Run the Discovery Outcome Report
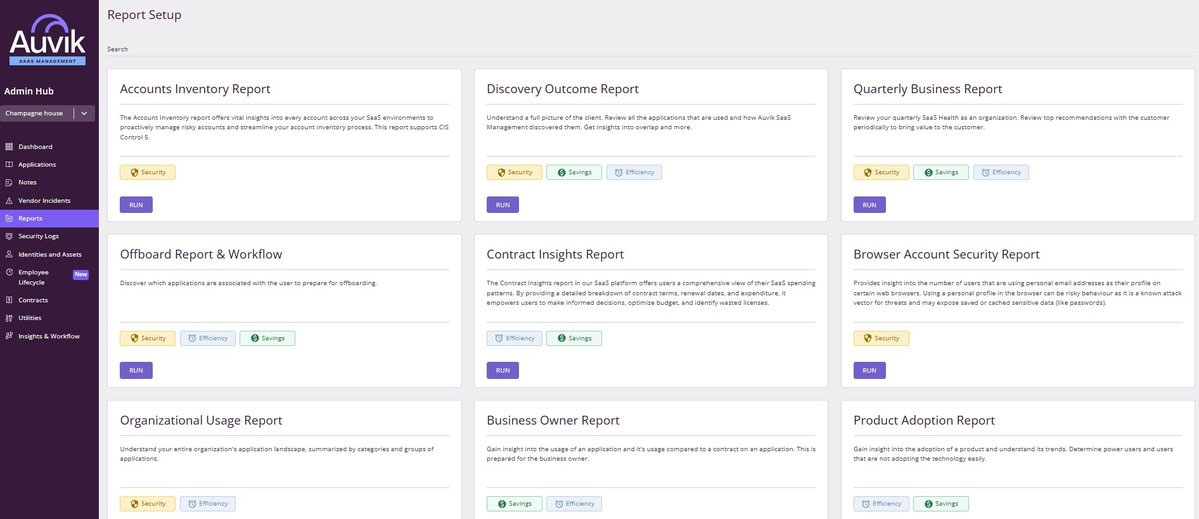Image resolution: width=1199 pixels, height=519 pixels. tap(503, 205)
